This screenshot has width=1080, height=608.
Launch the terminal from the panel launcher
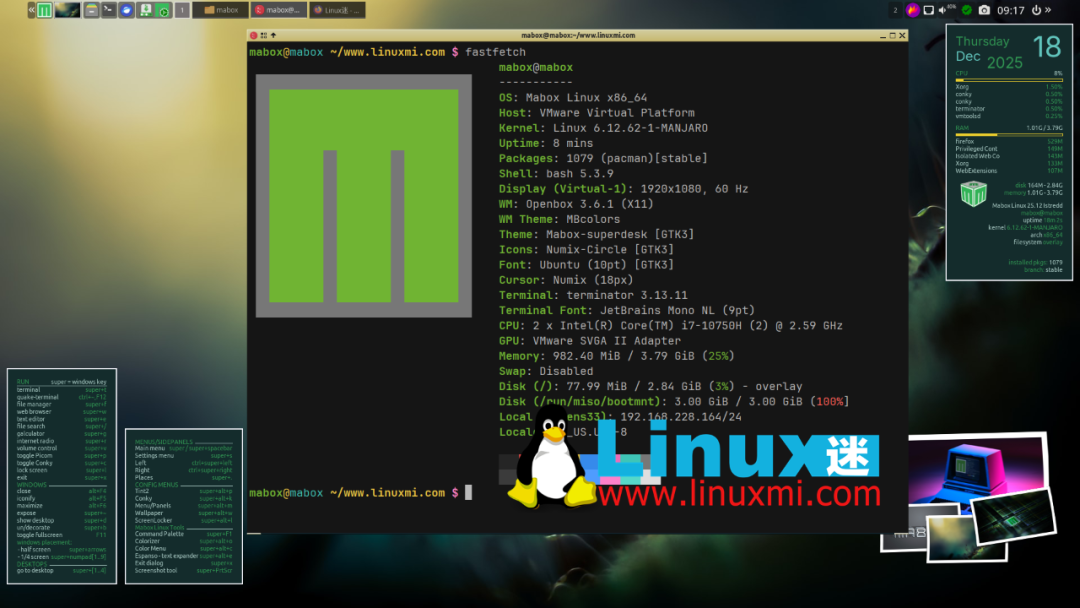tap(109, 10)
